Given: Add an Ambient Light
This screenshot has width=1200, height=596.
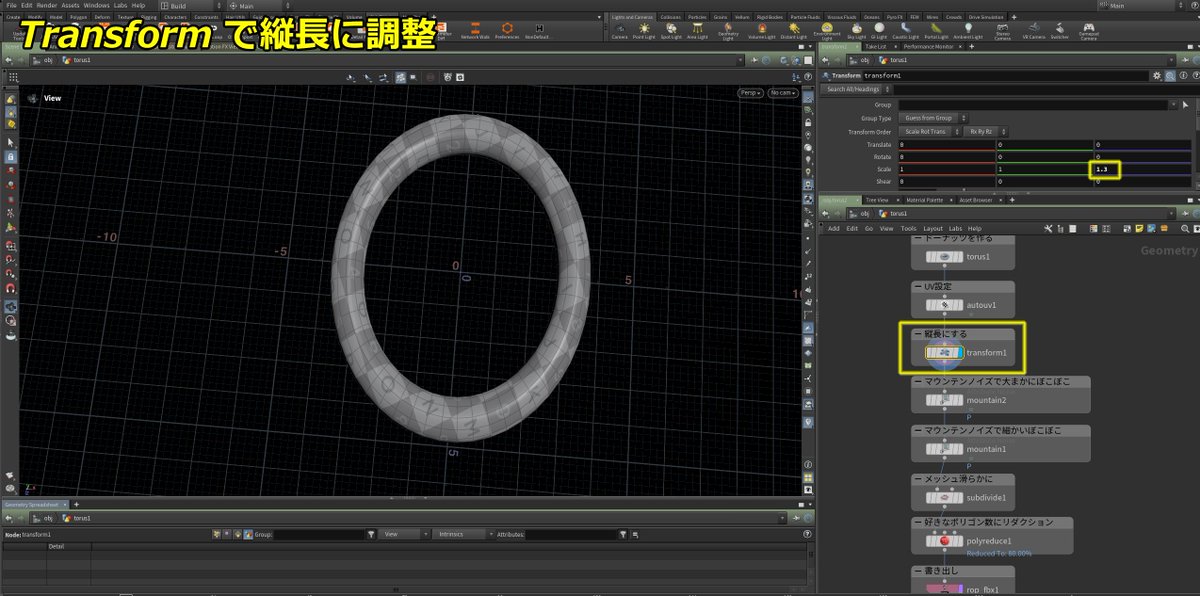Looking at the screenshot, I should click(x=970, y=32).
